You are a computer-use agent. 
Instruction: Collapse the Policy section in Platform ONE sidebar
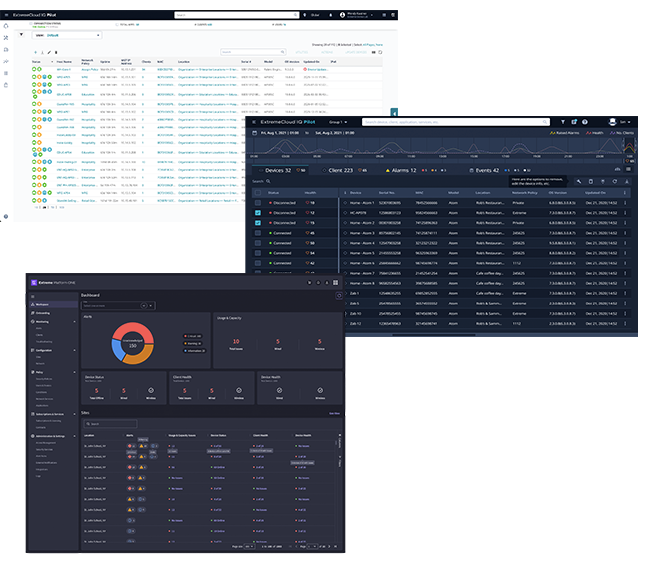click(74, 372)
